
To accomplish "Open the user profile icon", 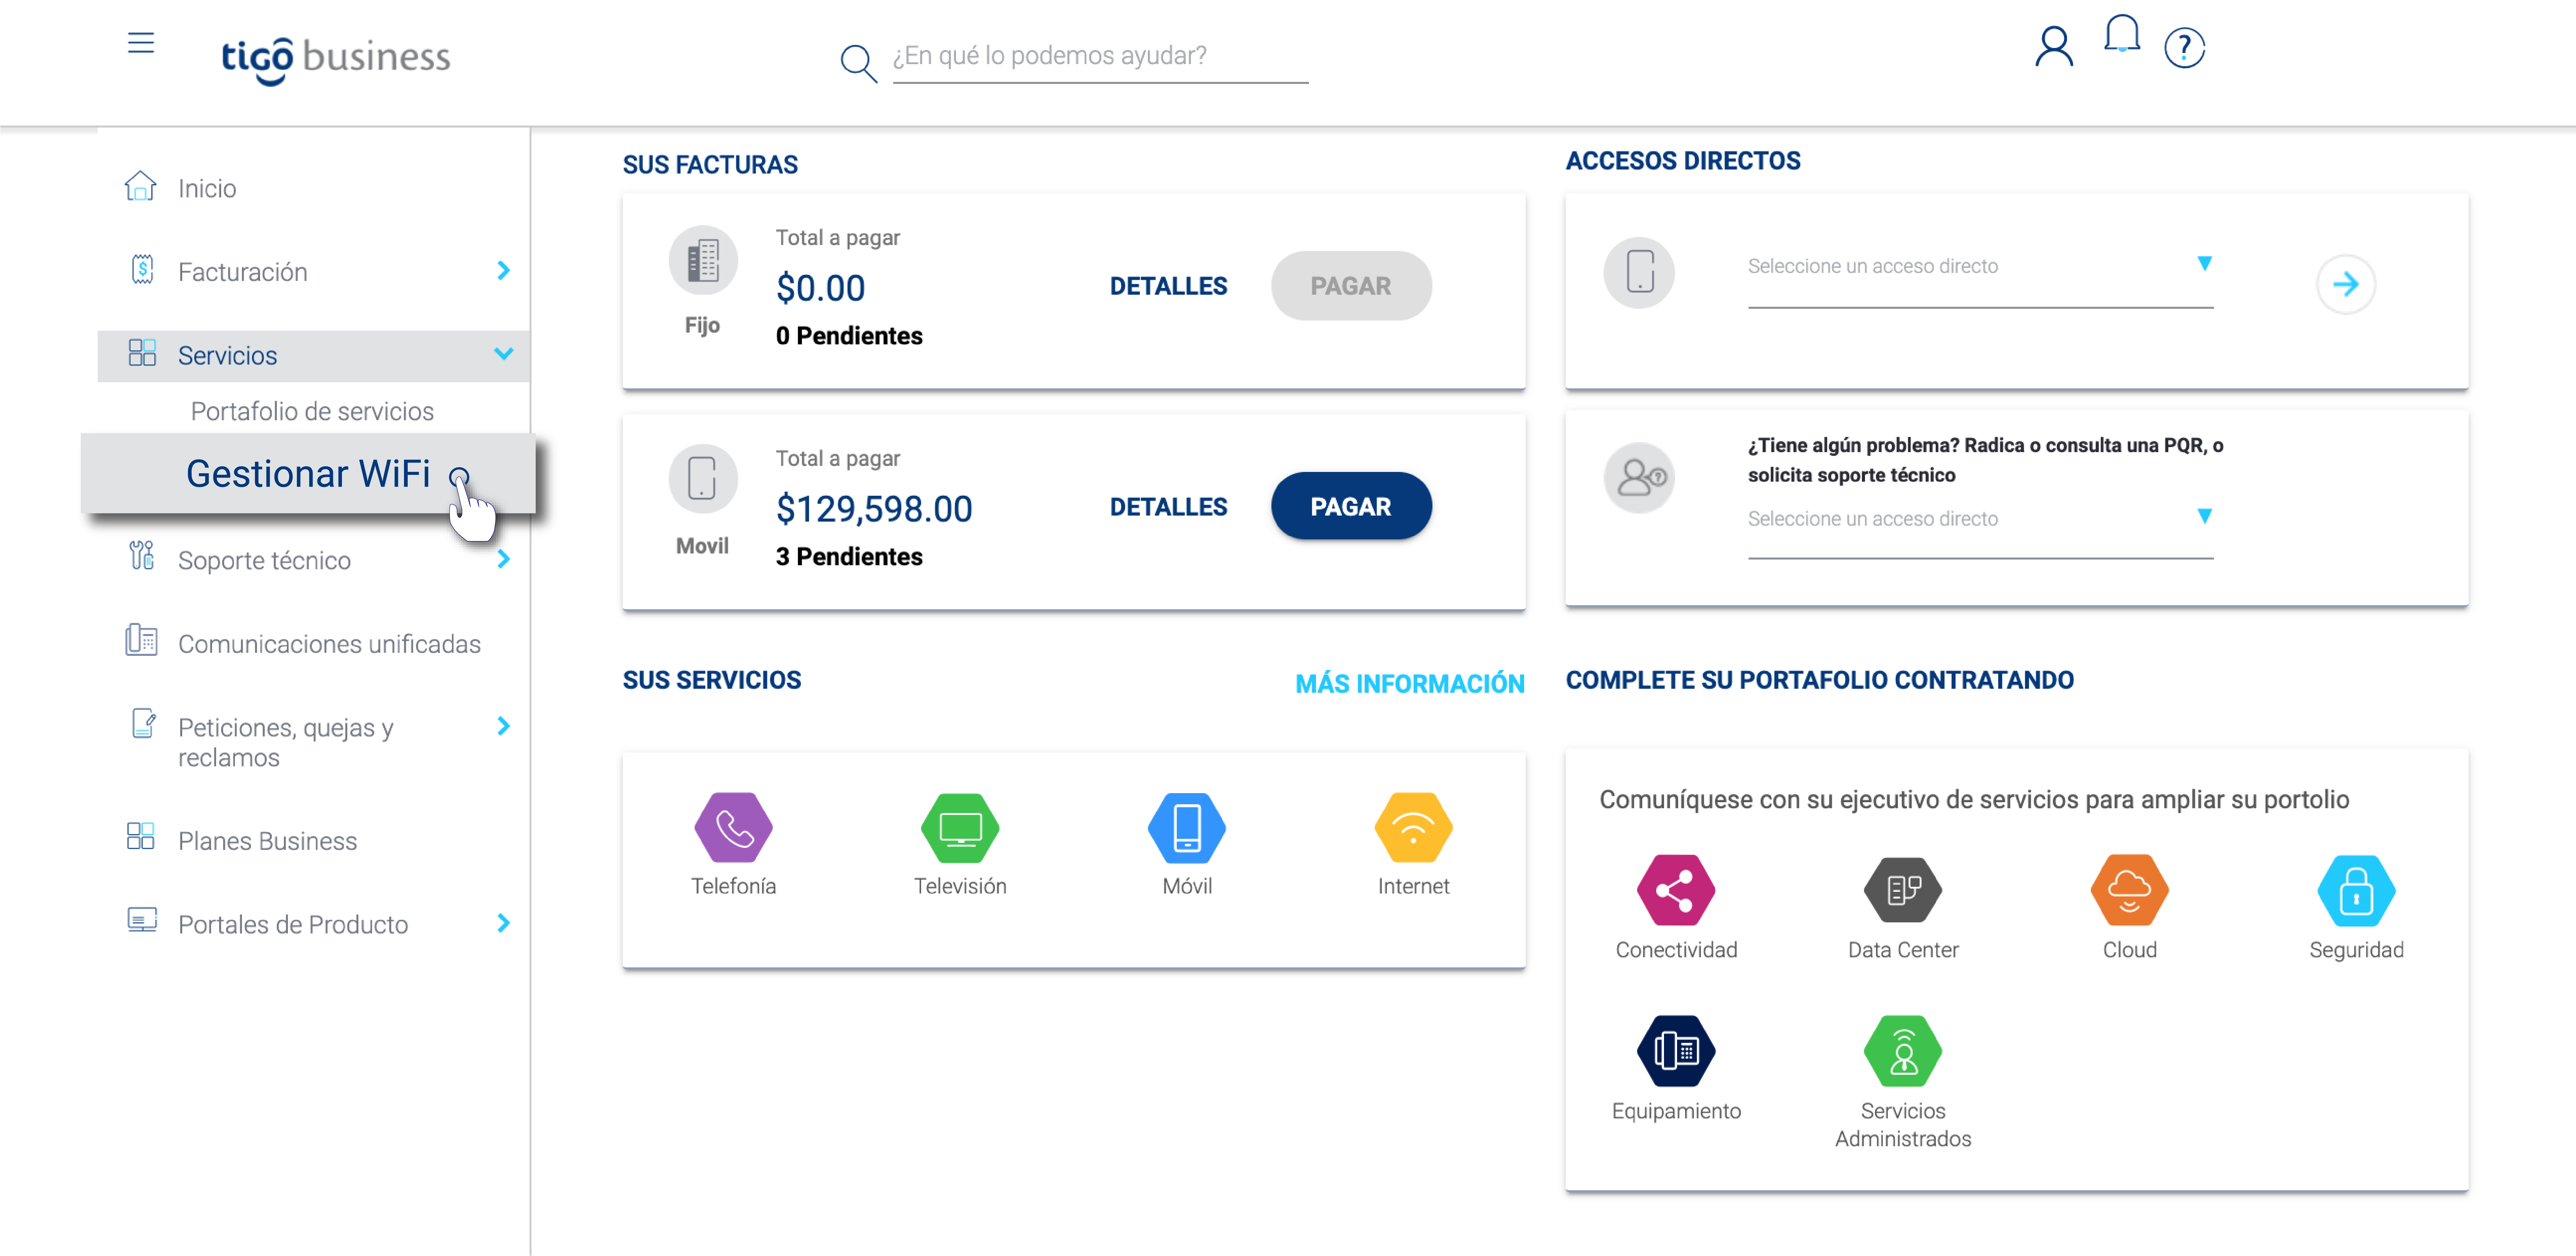I will (x=2054, y=47).
